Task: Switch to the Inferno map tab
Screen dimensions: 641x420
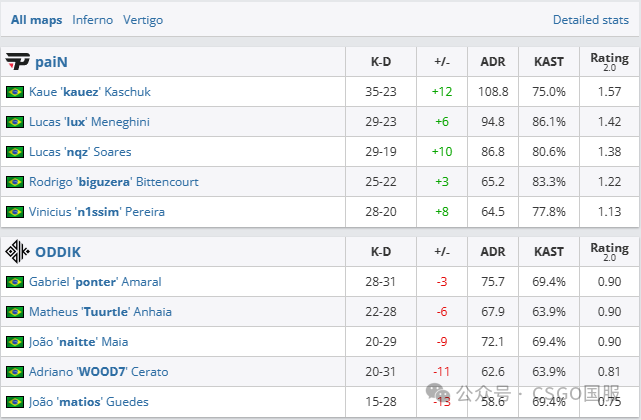Action: tap(92, 20)
